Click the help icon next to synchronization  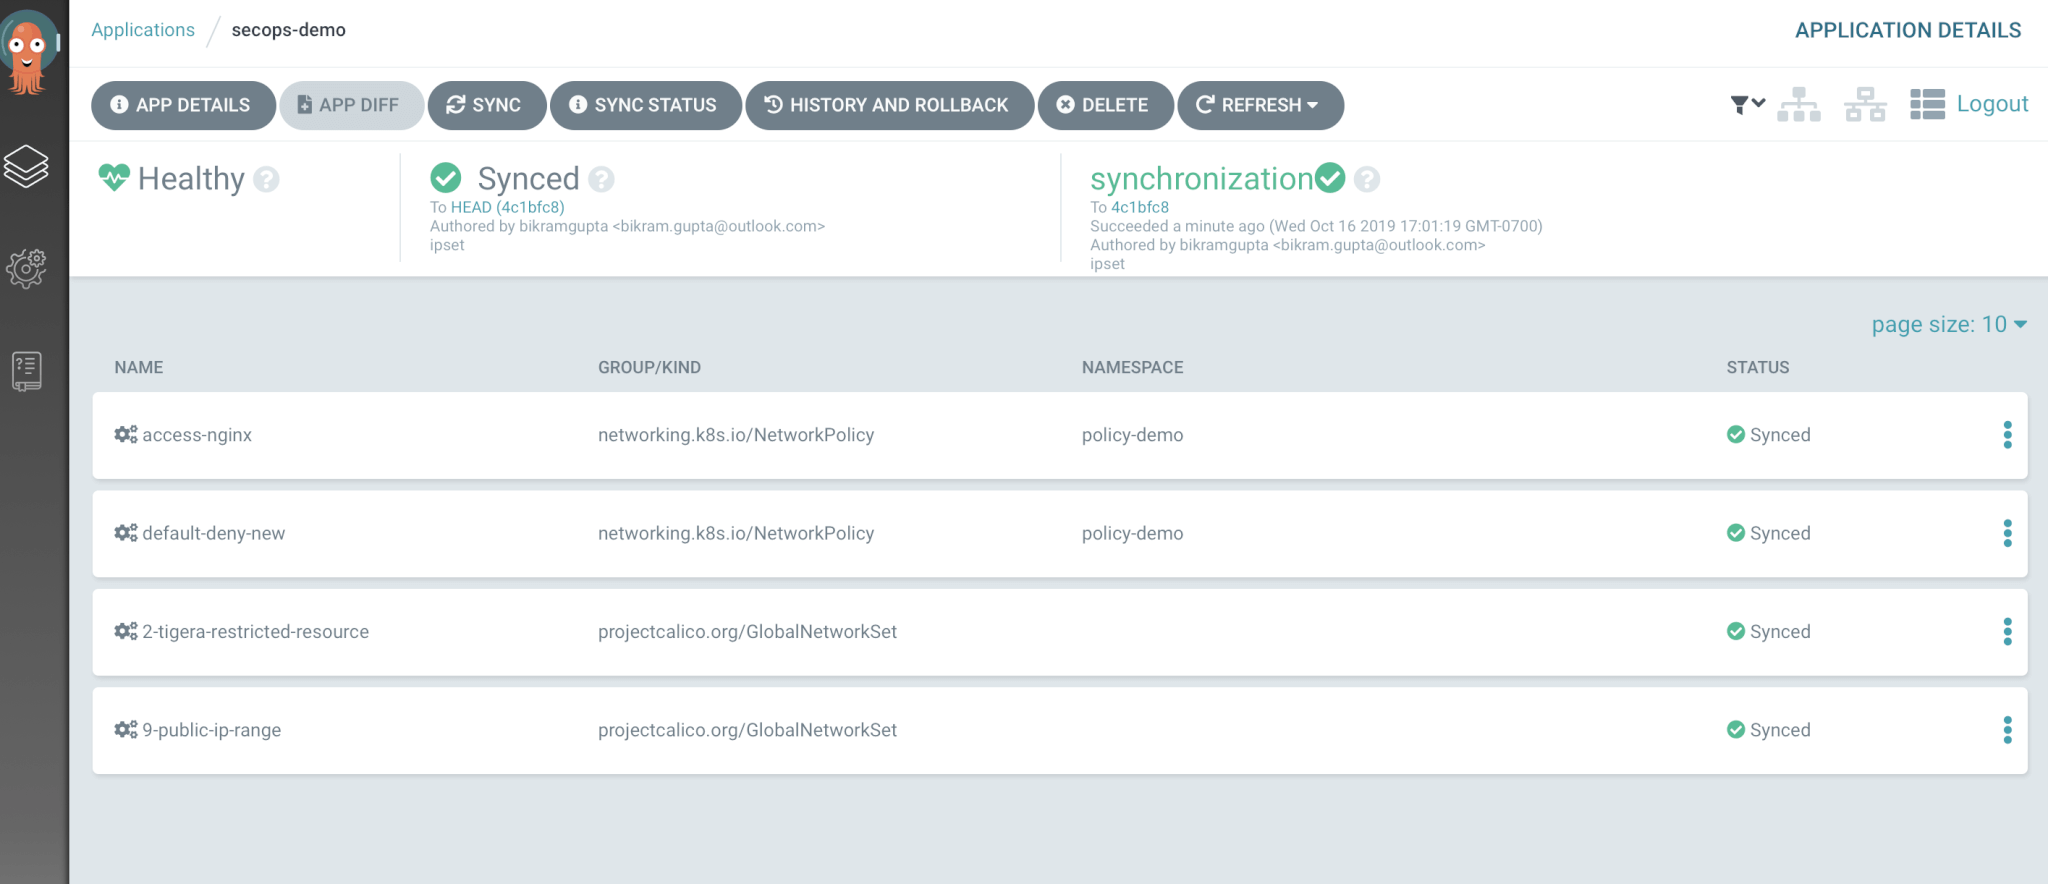point(1367,179)
